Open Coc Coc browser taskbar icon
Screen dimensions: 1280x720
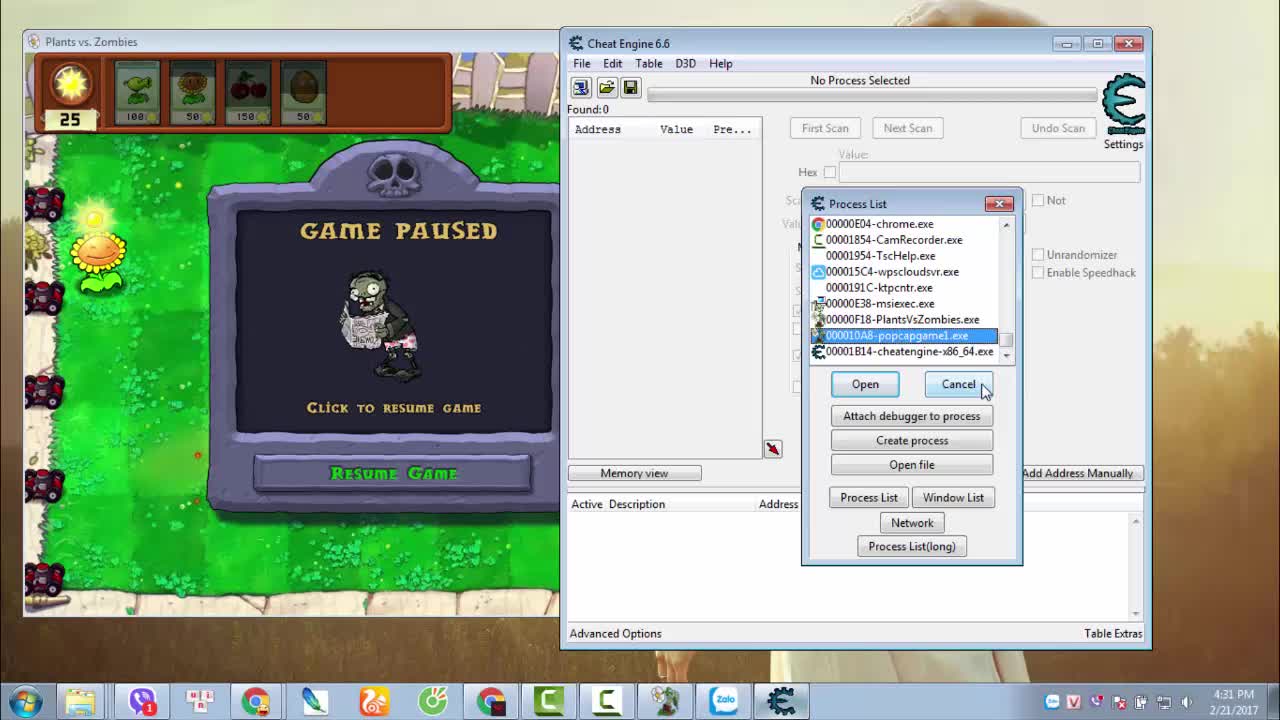433,701
